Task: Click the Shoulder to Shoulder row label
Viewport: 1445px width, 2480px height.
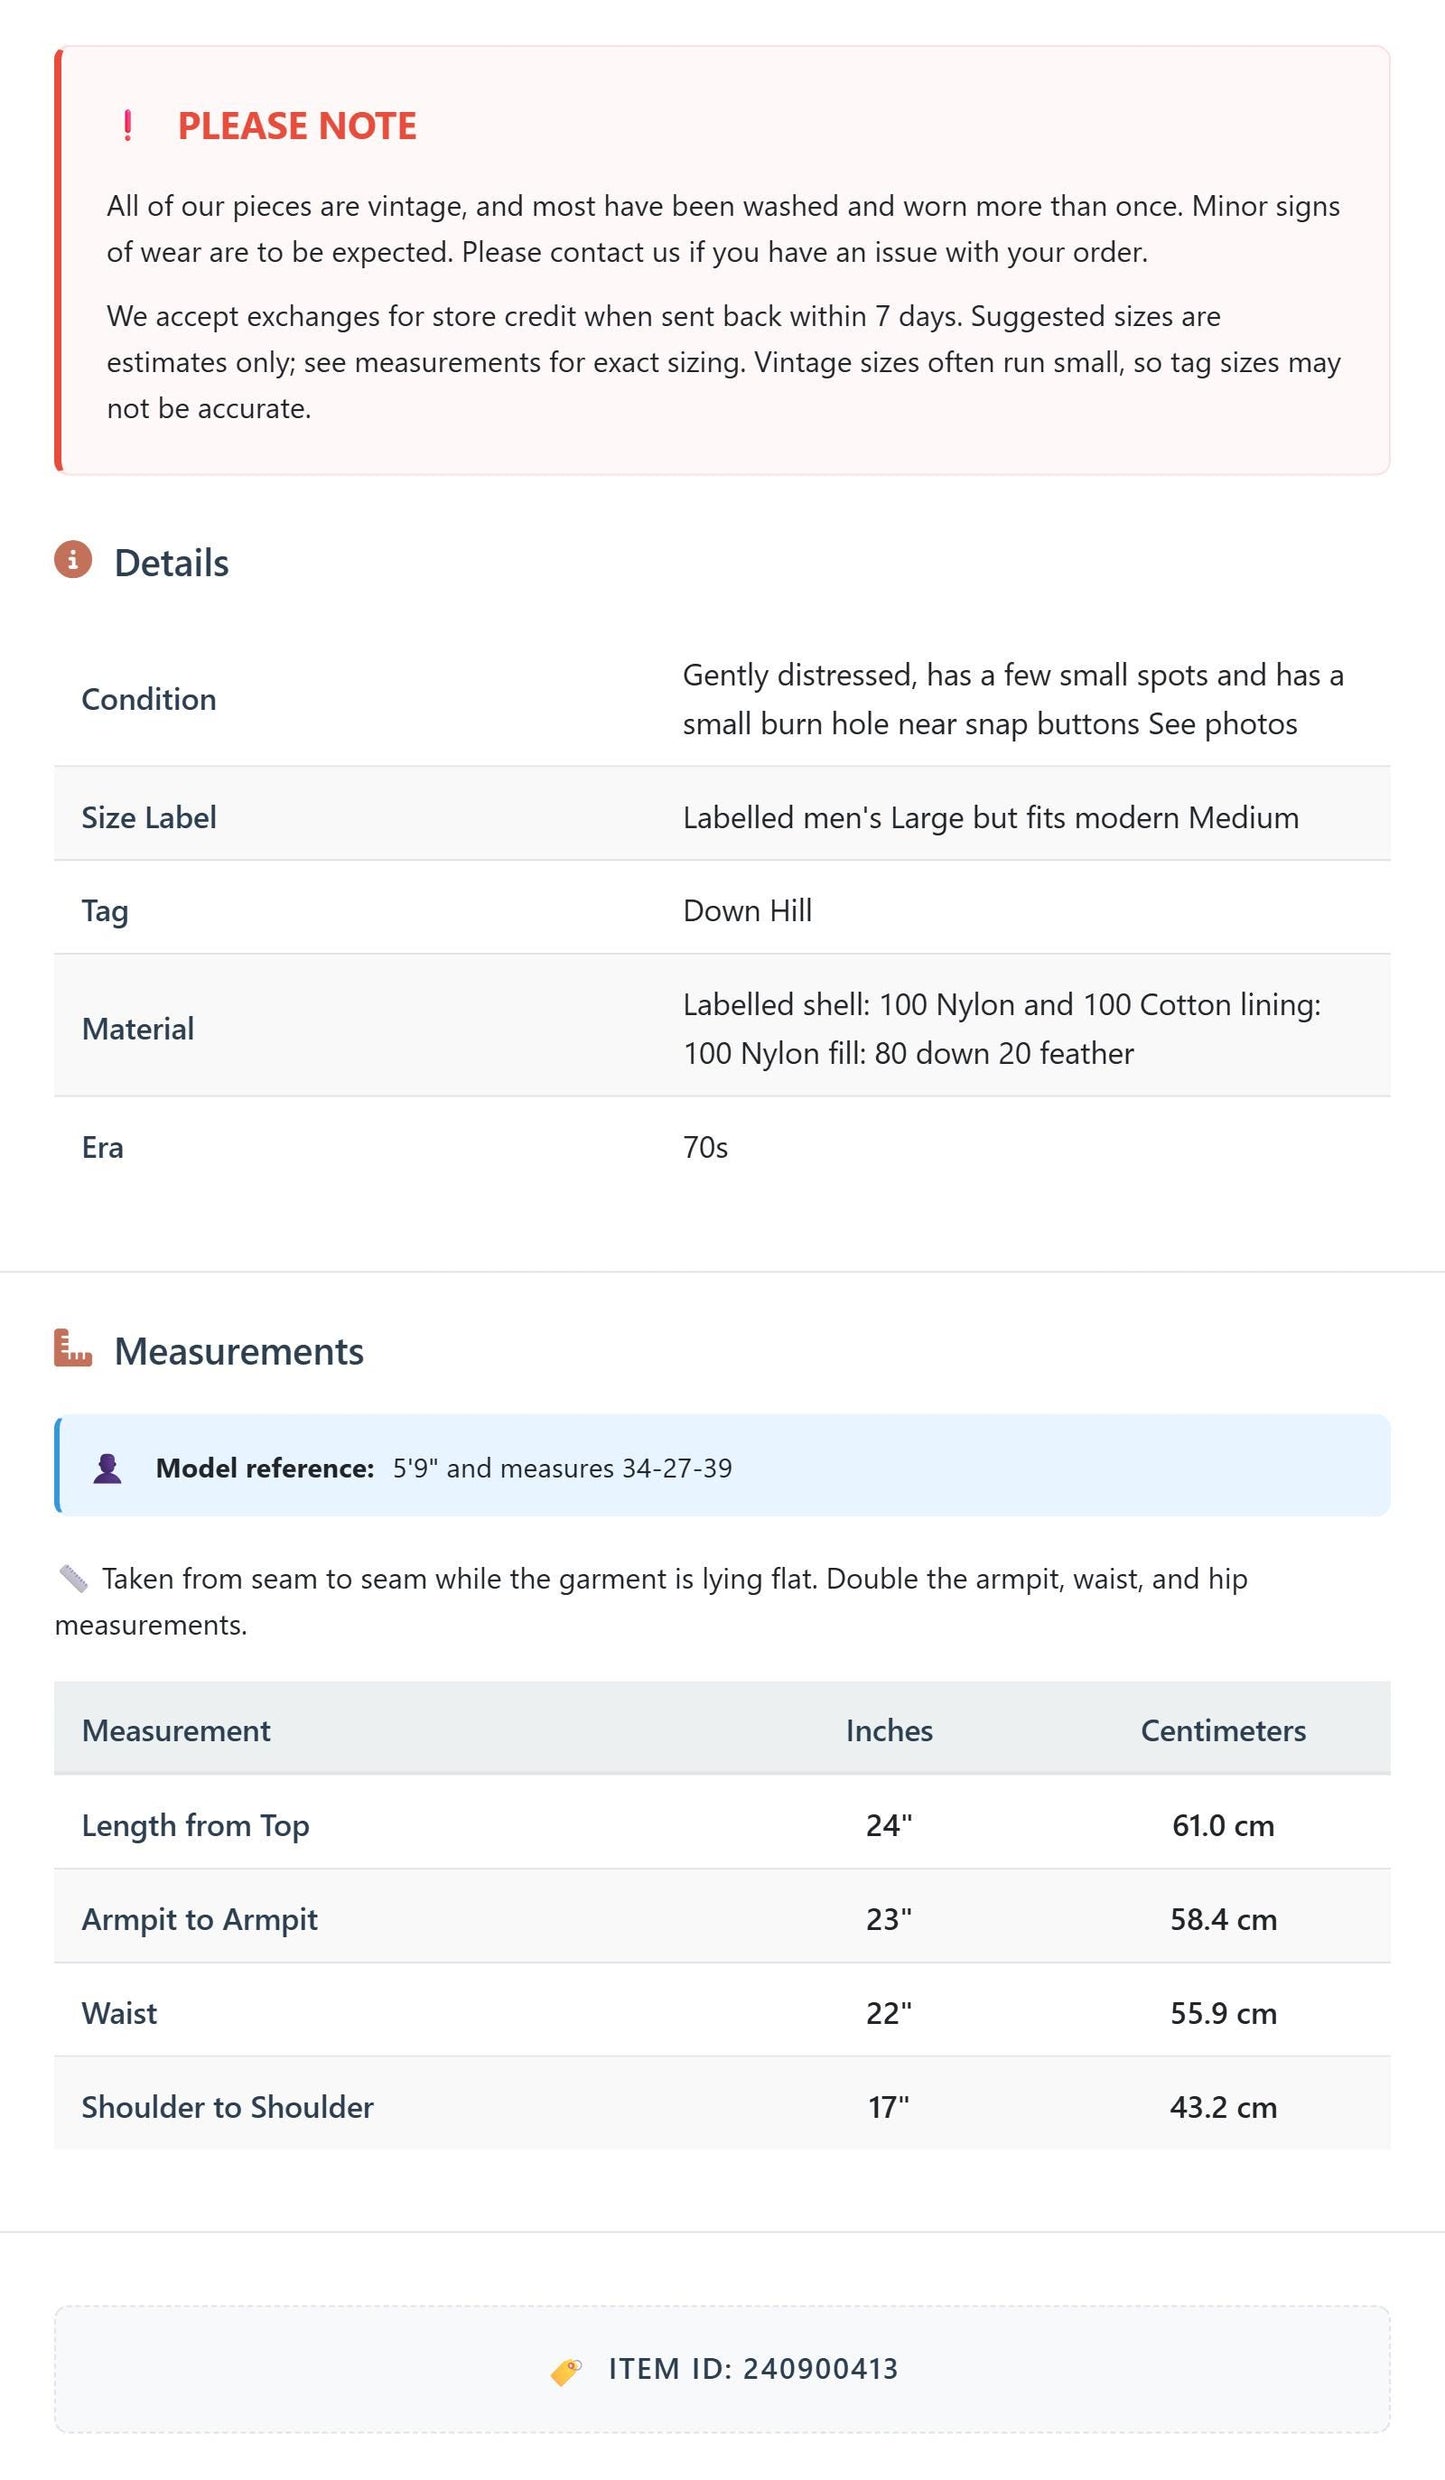Action: (x=228, y=2108)
